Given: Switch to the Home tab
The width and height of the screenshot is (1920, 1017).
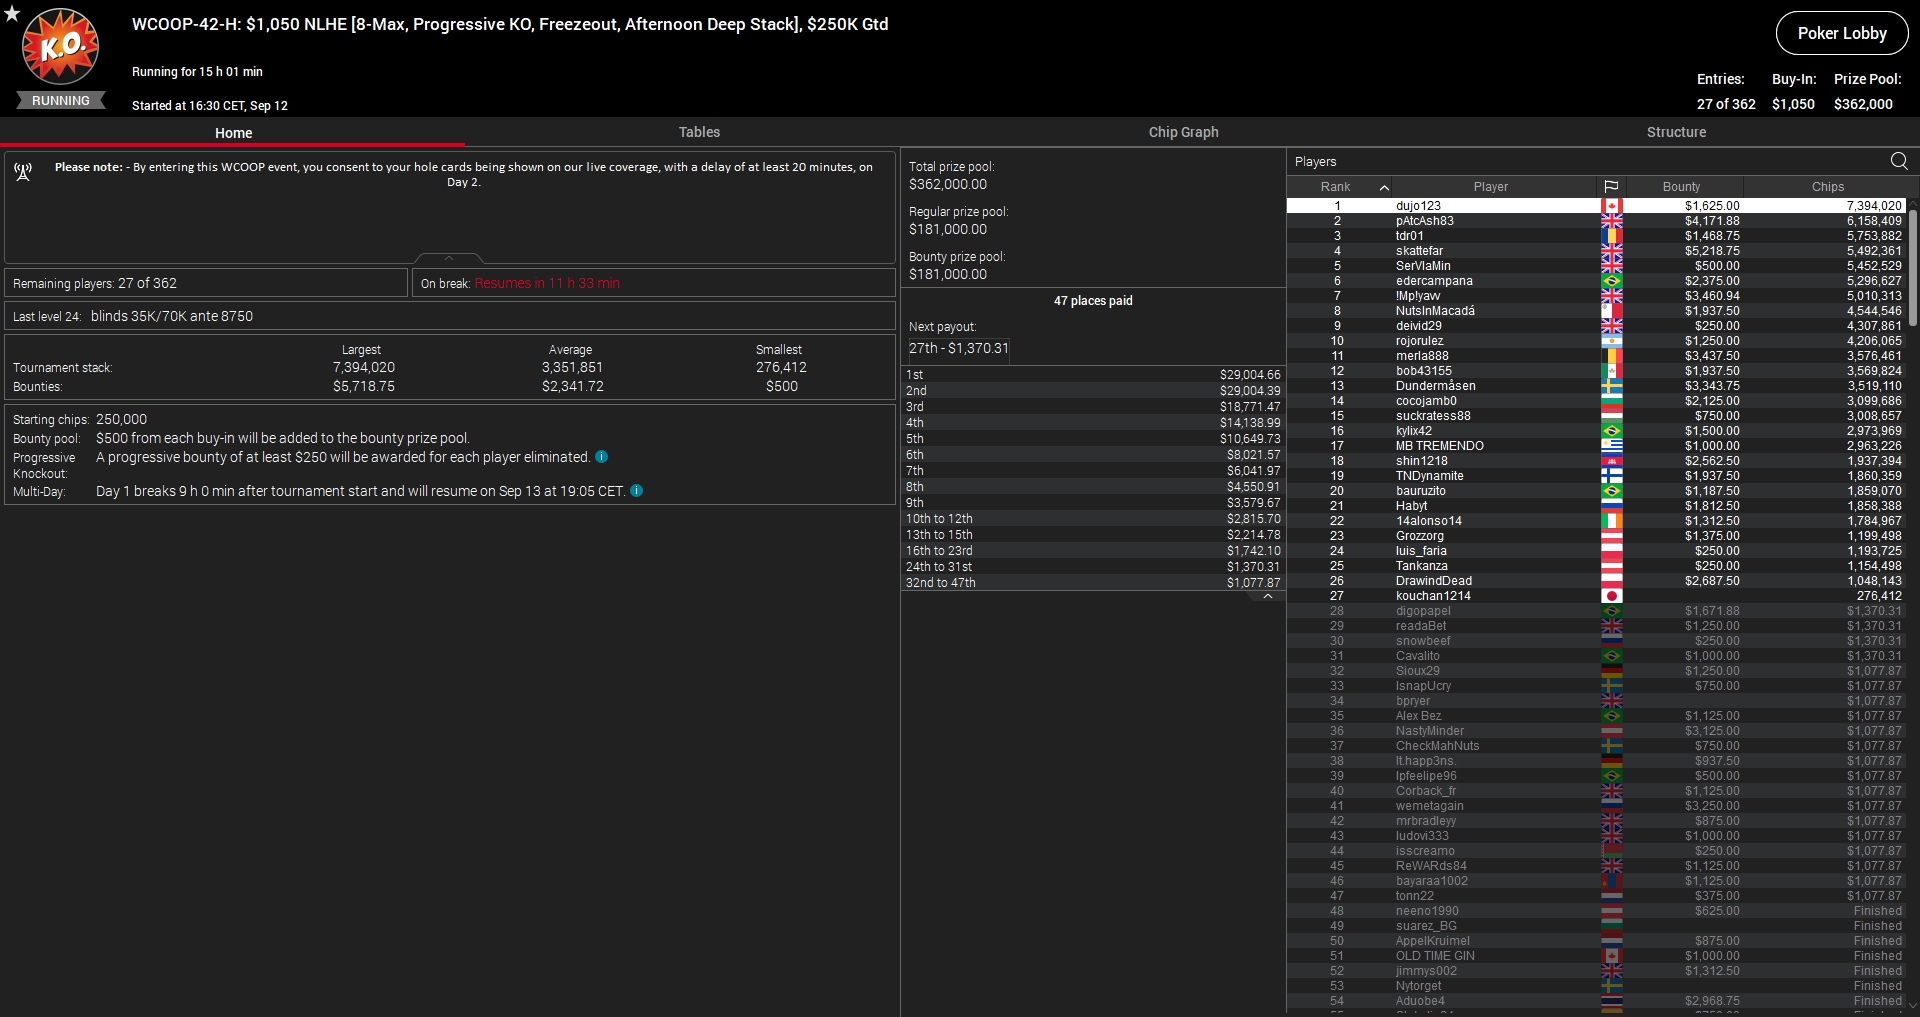Looking at the screenshot, I should [233, 133].
